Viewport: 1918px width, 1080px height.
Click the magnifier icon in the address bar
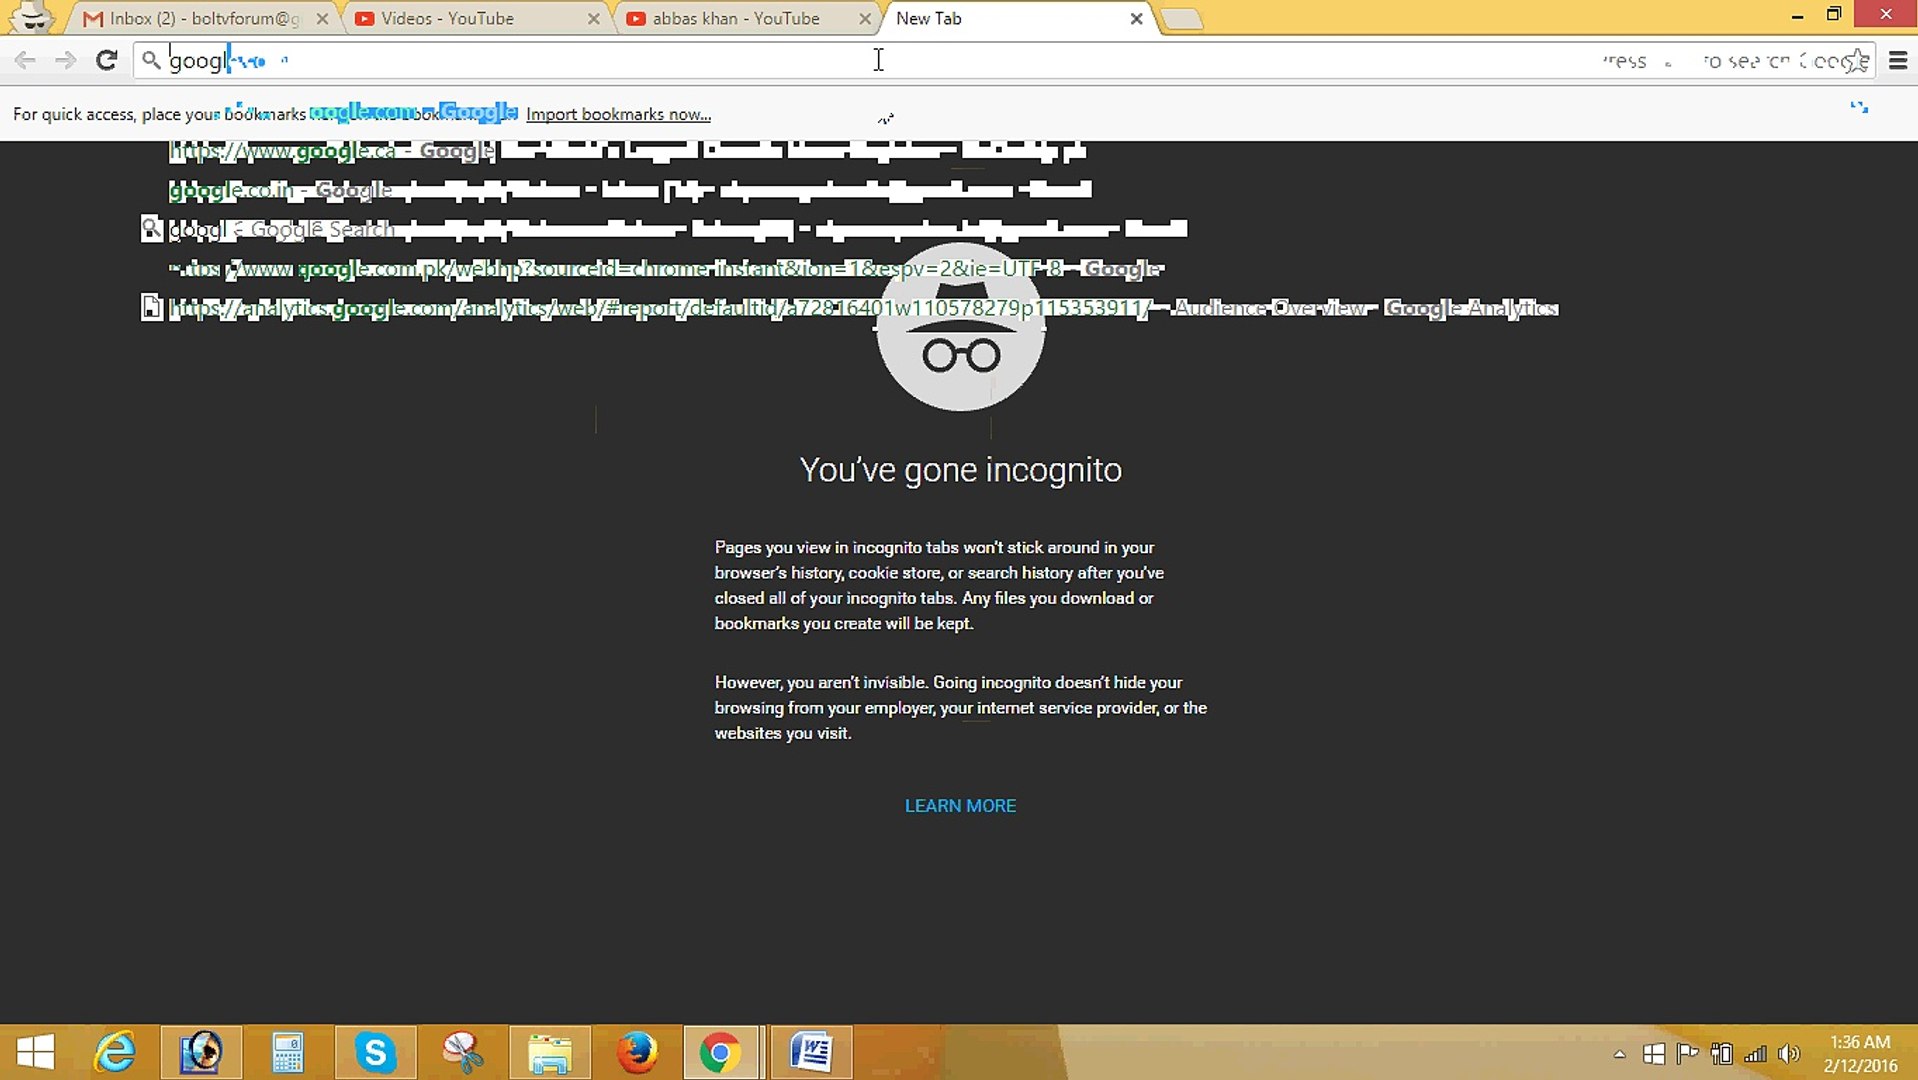151,60
